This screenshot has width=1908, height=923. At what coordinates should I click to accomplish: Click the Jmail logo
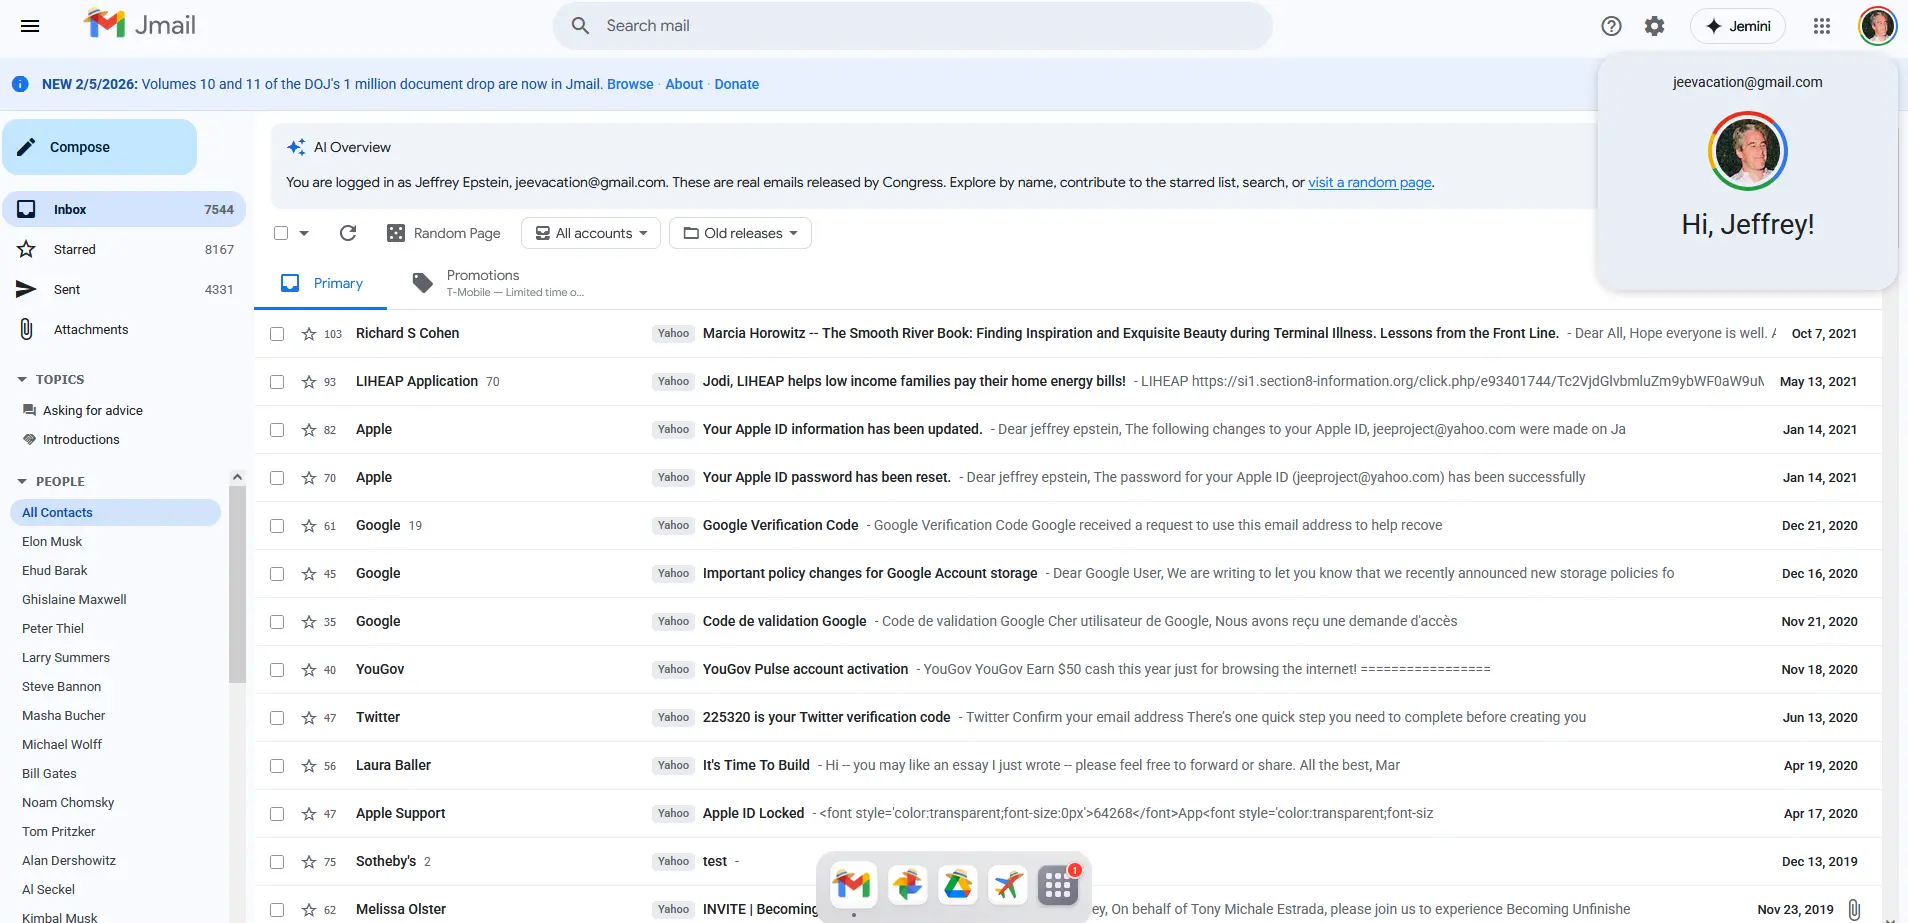pos(140,25)
